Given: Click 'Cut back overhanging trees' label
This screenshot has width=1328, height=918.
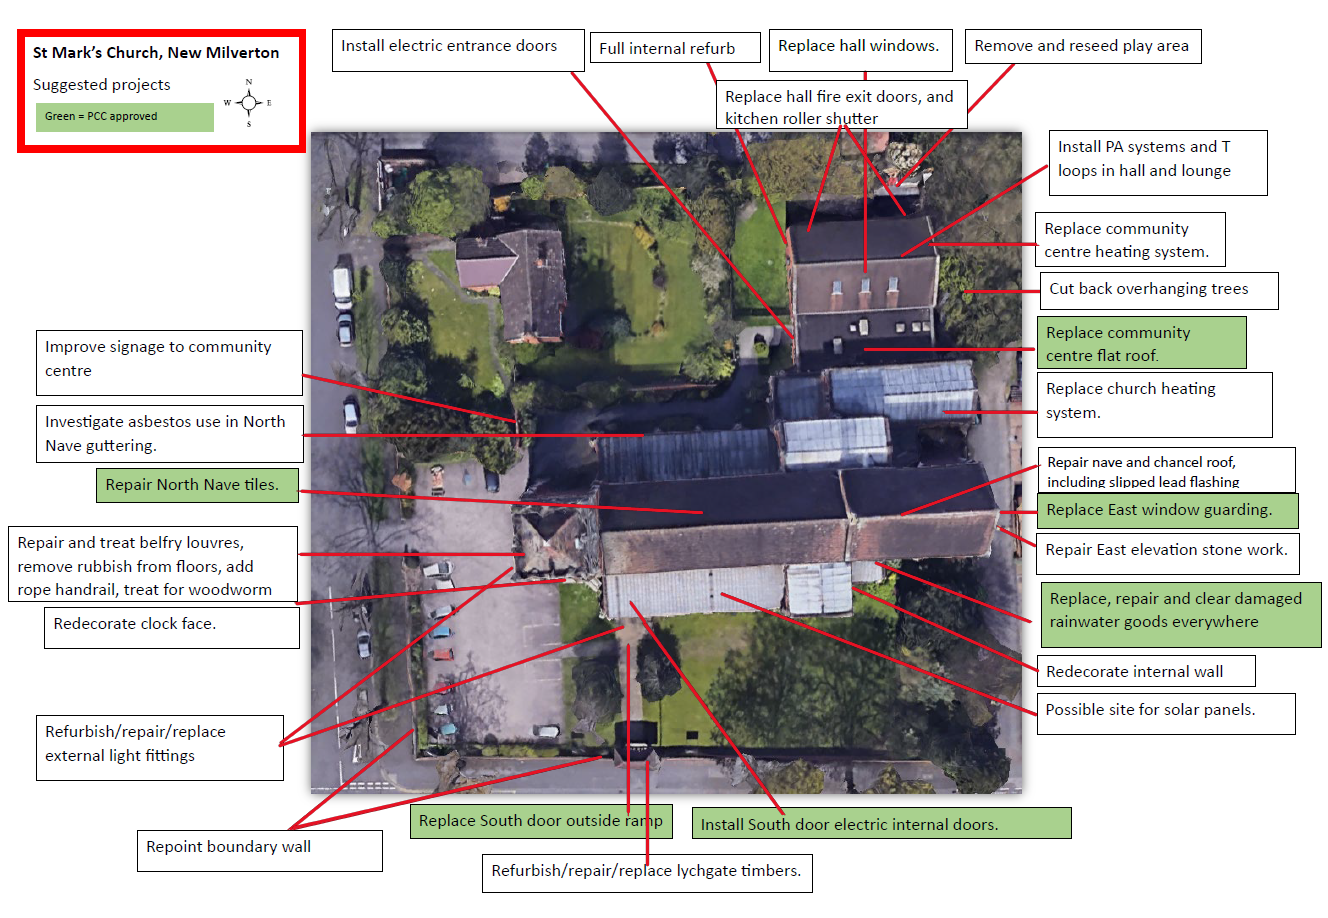Looking at the screenshot, I should click(1159, 290).
